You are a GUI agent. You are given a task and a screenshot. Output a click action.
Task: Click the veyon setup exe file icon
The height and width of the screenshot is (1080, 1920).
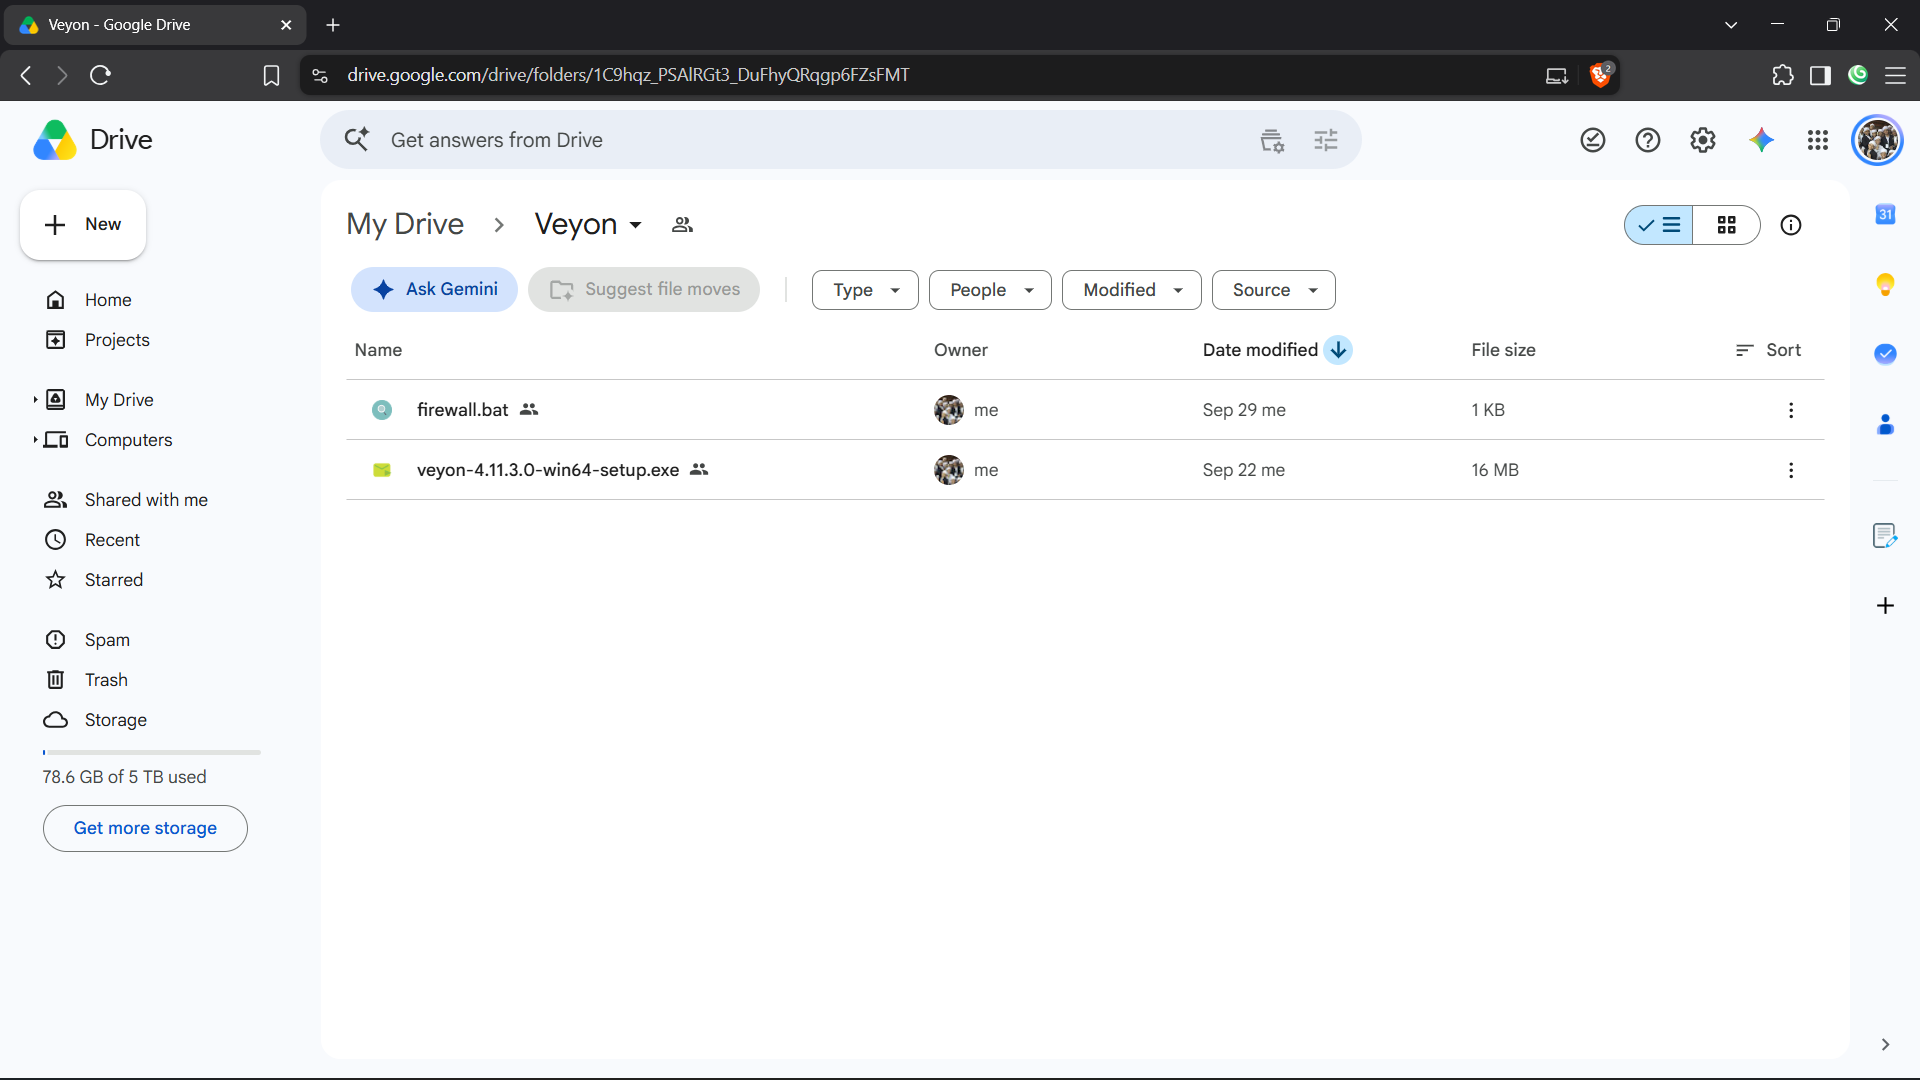click(382, 470)
